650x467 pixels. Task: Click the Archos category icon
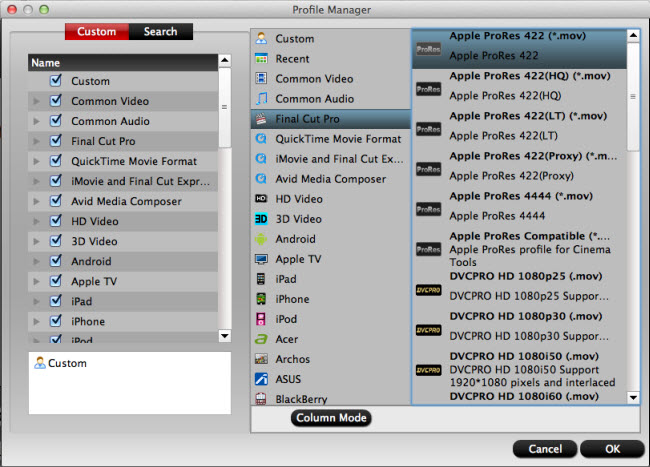tap(261, 359)
